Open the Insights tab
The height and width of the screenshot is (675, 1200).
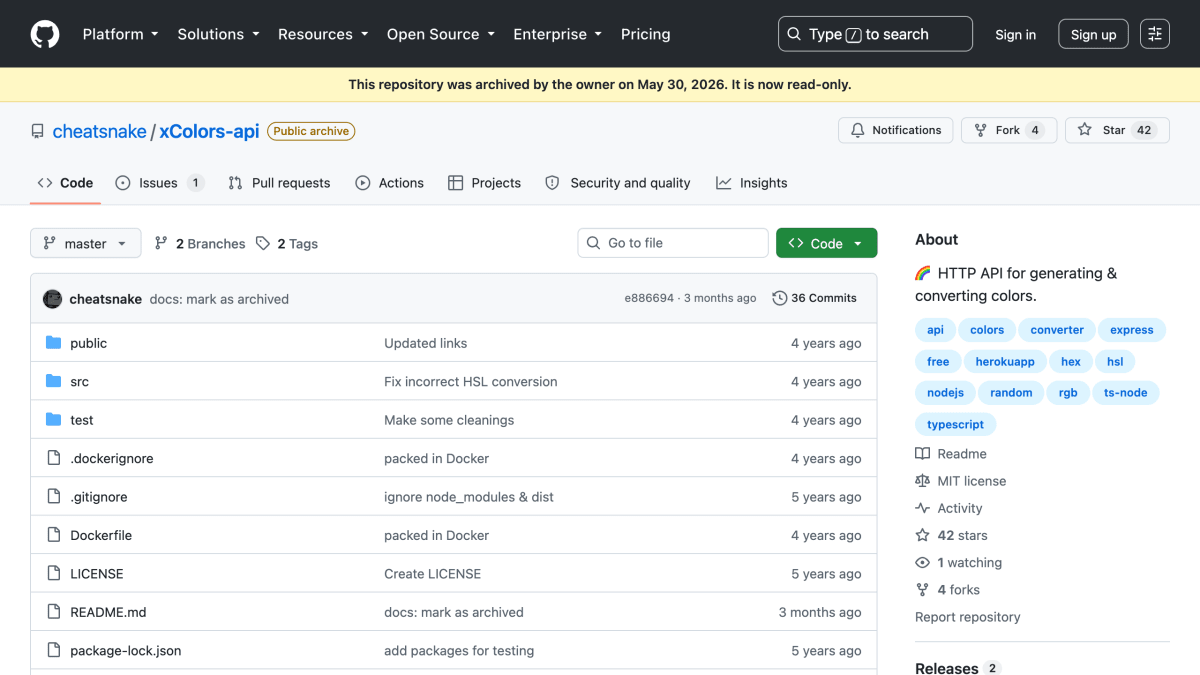[x=752, y=183]
